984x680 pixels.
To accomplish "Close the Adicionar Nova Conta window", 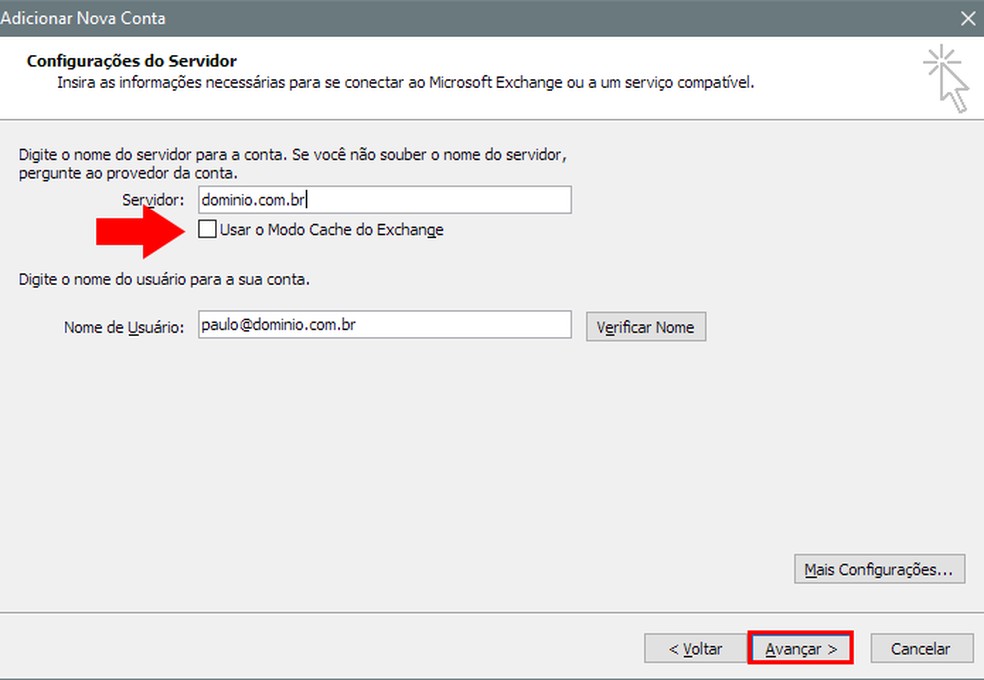I will pyautogui.click(x=963, y=18).
